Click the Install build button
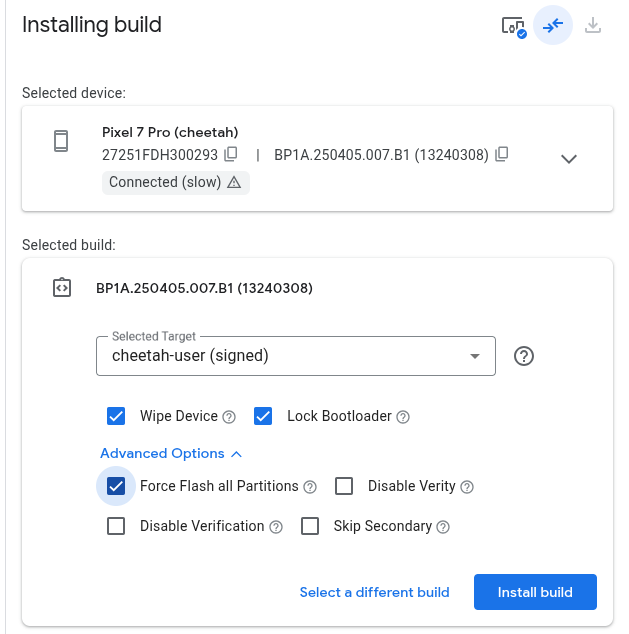This screenshot has width=629, height=634. coord(535,592)
